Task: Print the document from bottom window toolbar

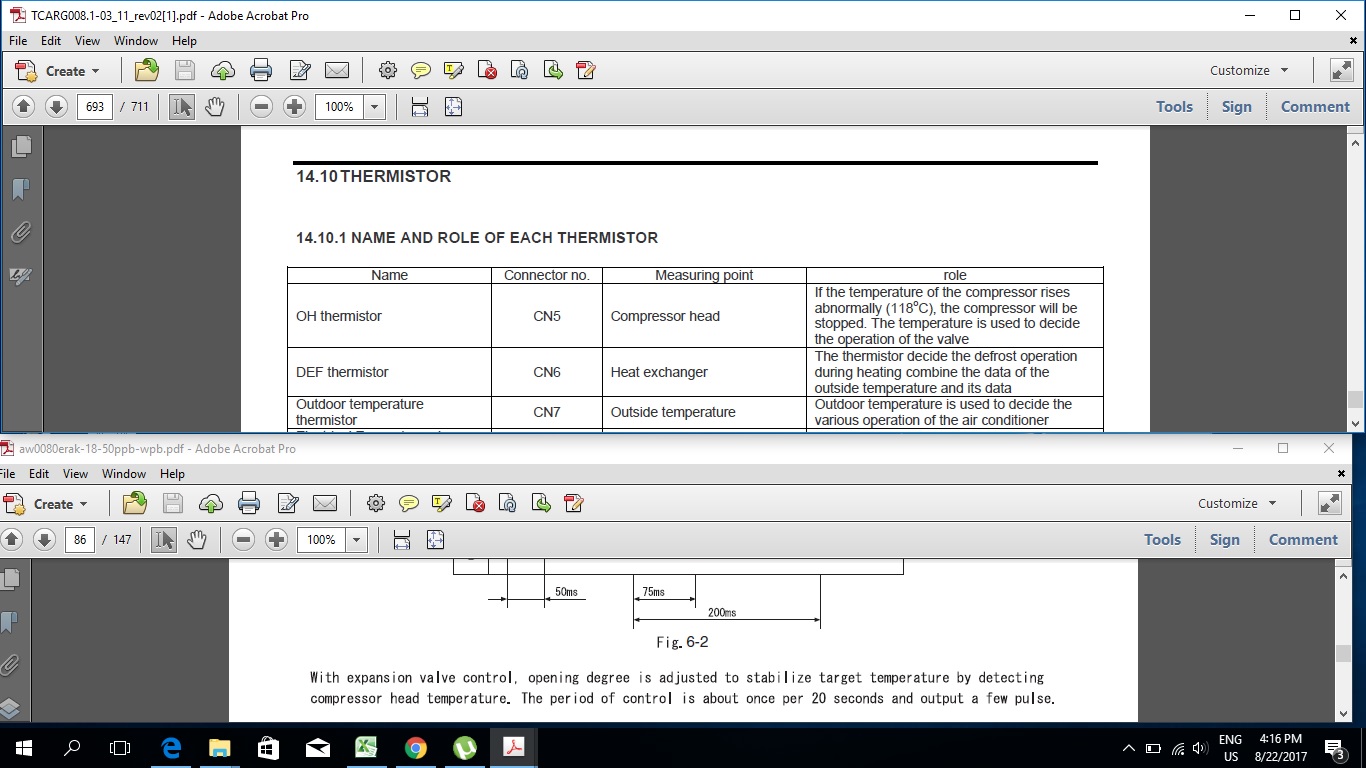Action: pyautogui.click(x=249, y=503)
